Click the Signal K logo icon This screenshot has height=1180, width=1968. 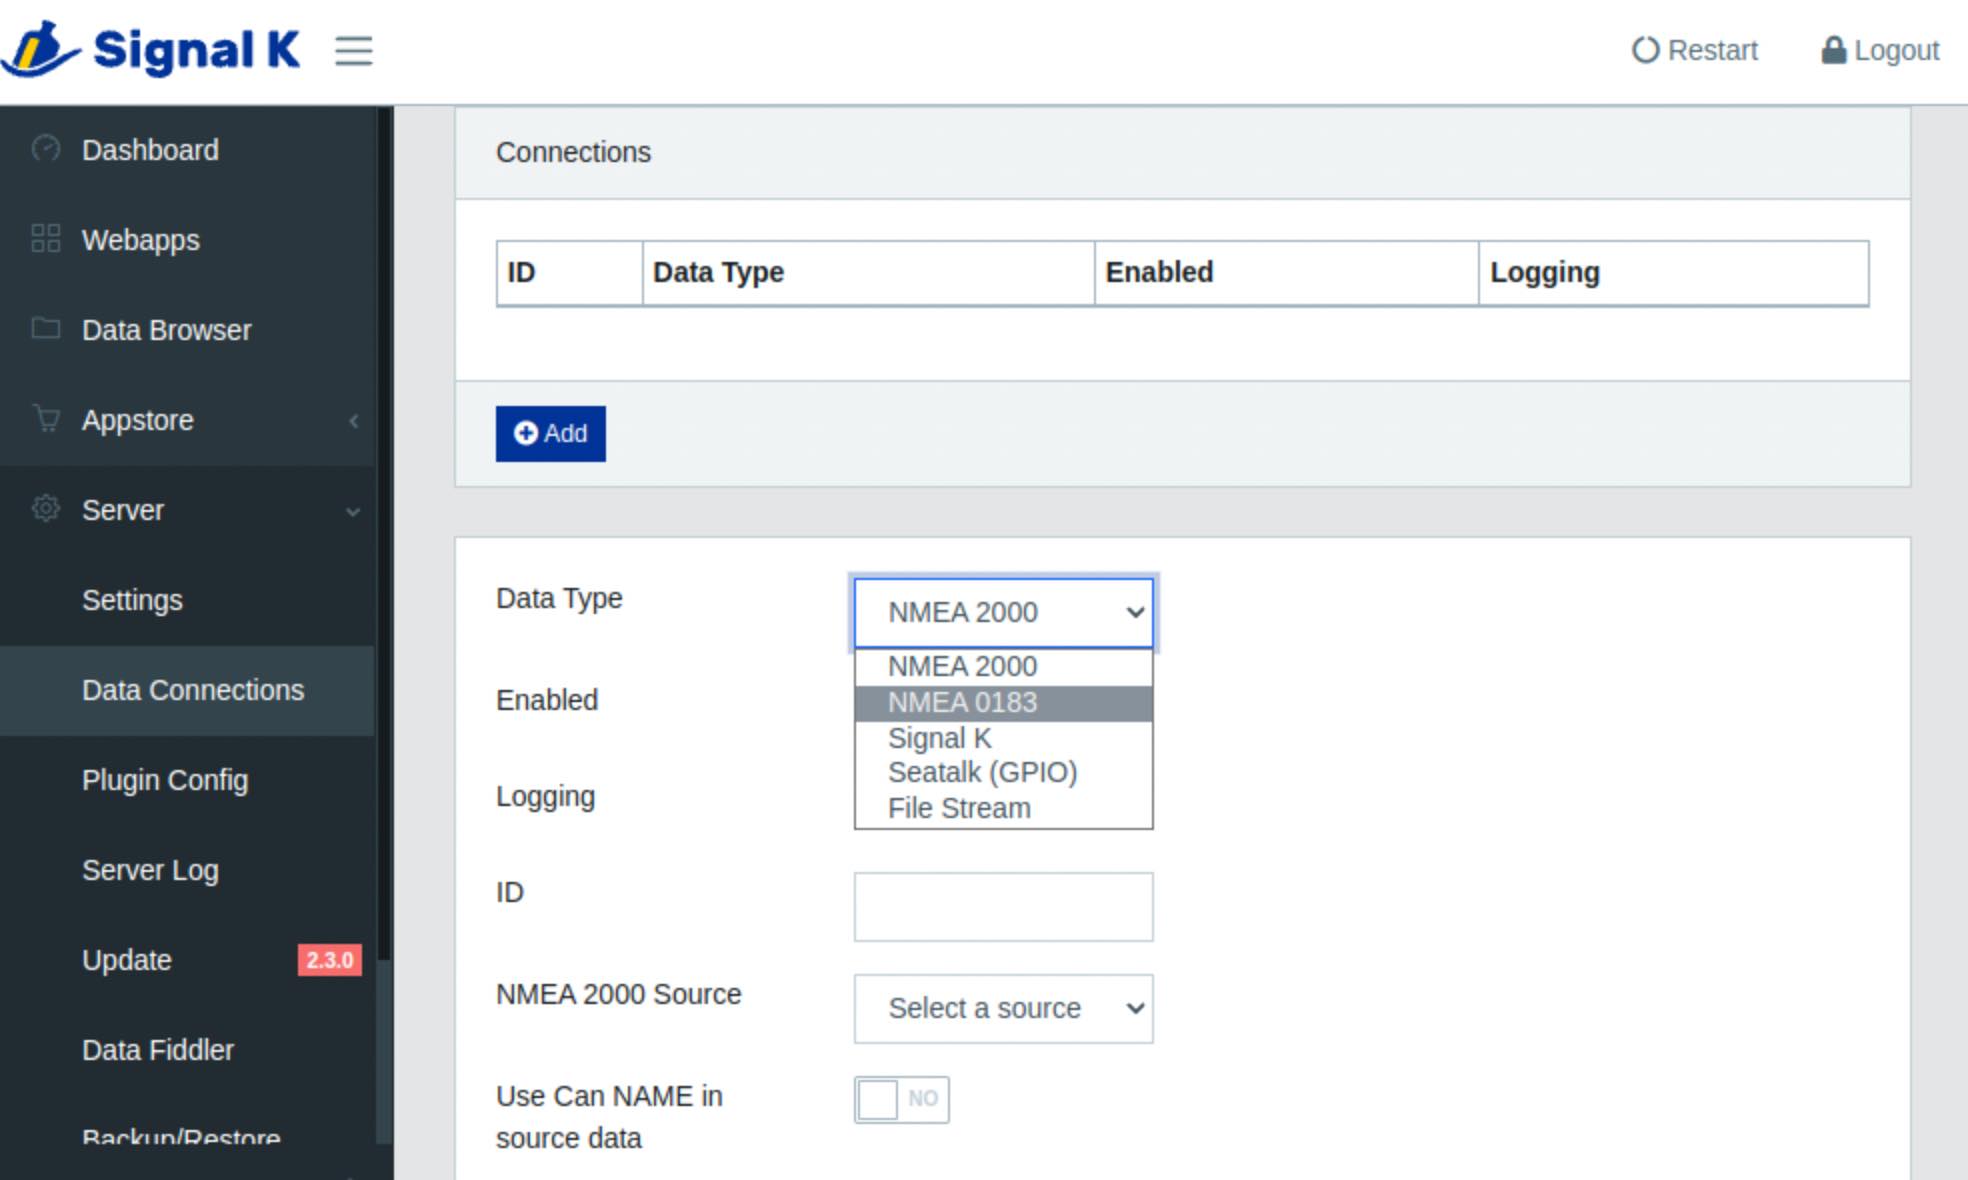click(x=35, y=49)
